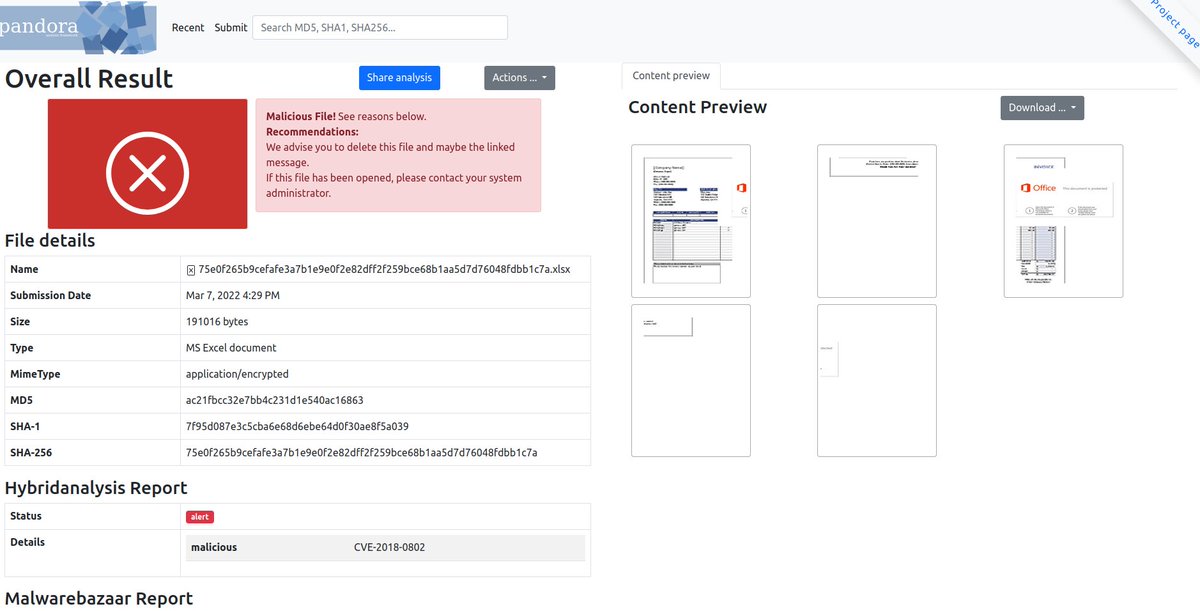
Task: Focus the hash search input field
Action: coord(380,28)
